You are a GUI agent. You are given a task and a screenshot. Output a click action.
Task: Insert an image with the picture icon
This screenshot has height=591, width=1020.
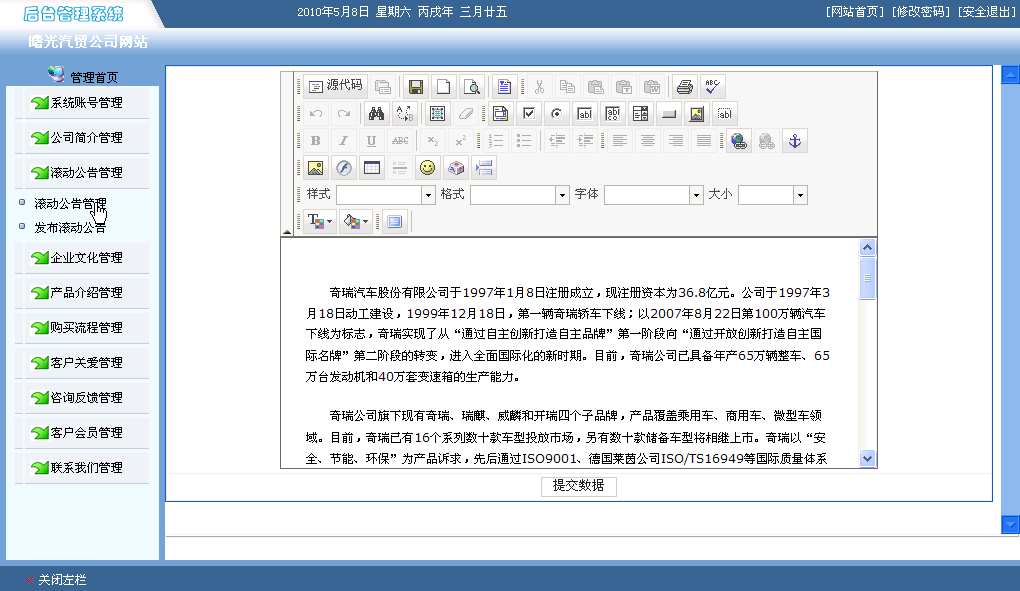[315, 168]
